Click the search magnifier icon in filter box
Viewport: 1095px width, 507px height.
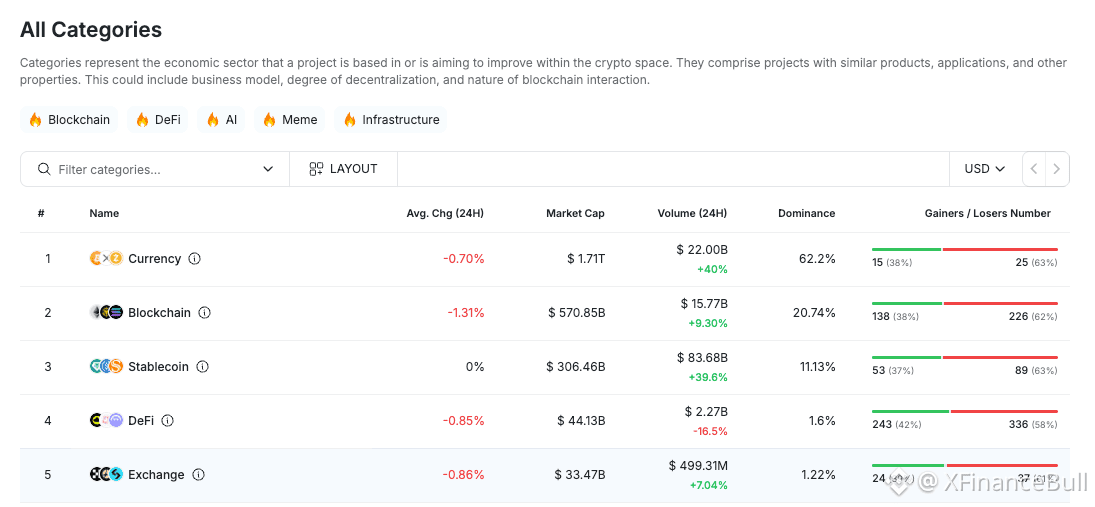44,169
